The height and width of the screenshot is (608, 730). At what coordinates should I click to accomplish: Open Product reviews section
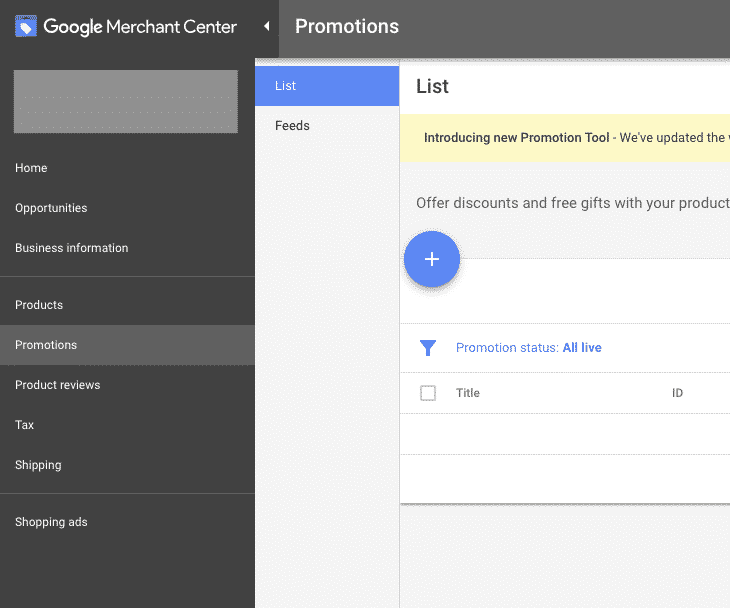[127, 385]
